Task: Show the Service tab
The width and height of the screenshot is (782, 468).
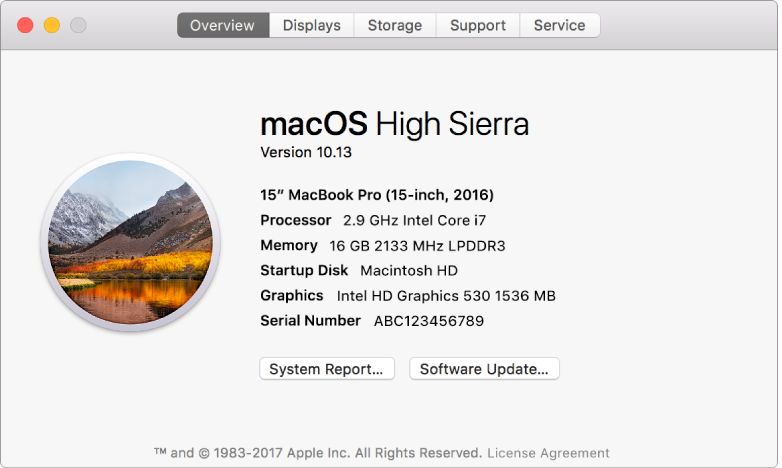Action: click(559, 25)
